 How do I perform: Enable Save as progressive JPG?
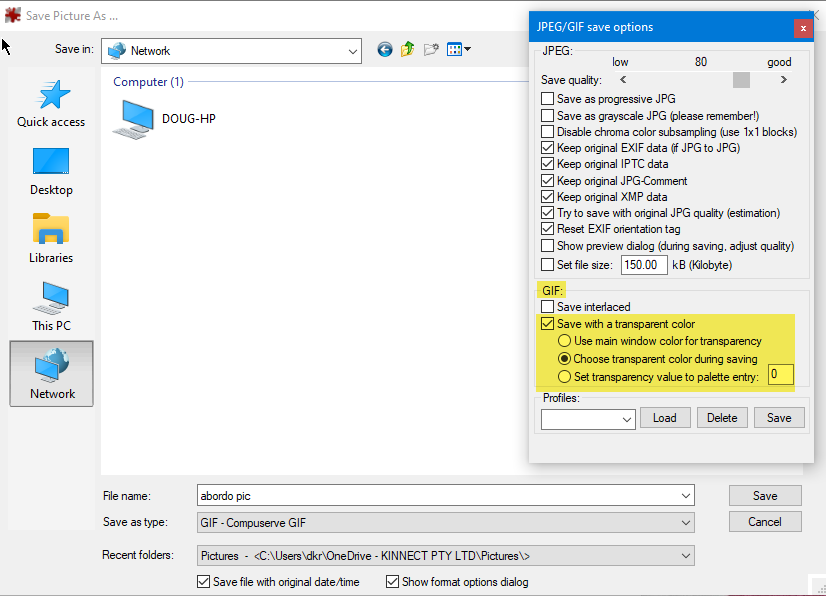pos(548,99)
